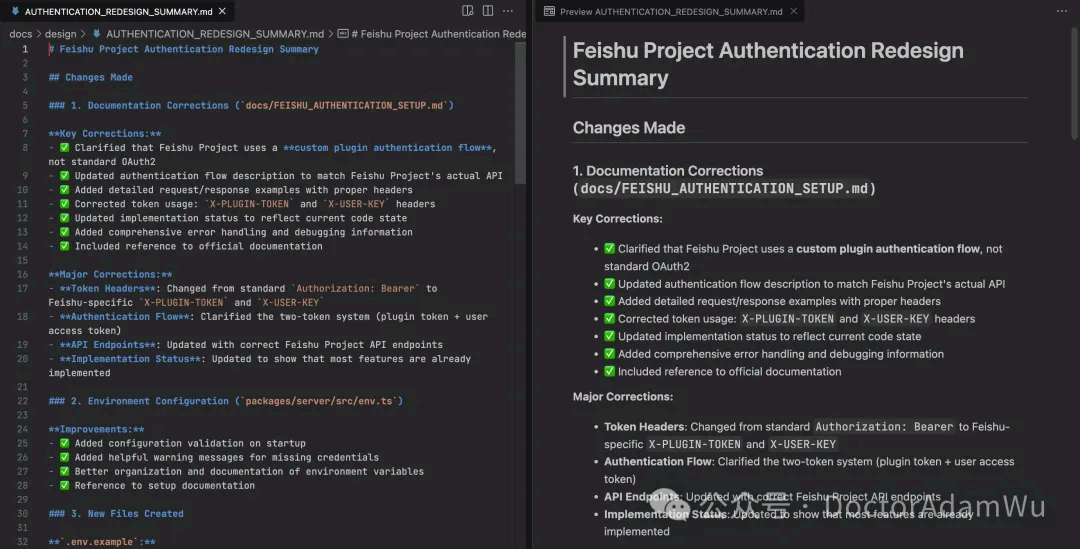Click source line '### 1. Documentation Corrections'
This screenshot has height=549, width=1080.
[251, 105]
